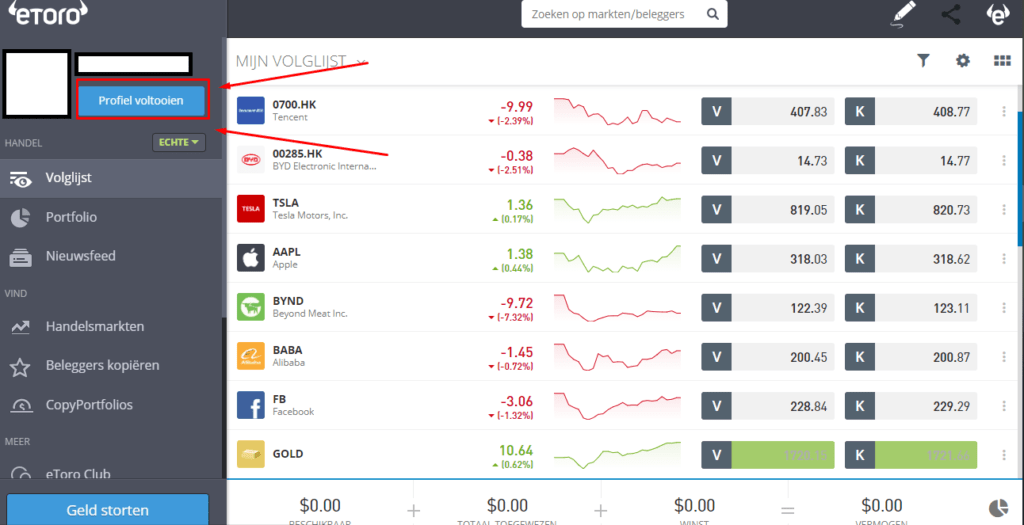Click the profile avatar picture
The height and width of the screenshot is (525, 1024).
36,84
